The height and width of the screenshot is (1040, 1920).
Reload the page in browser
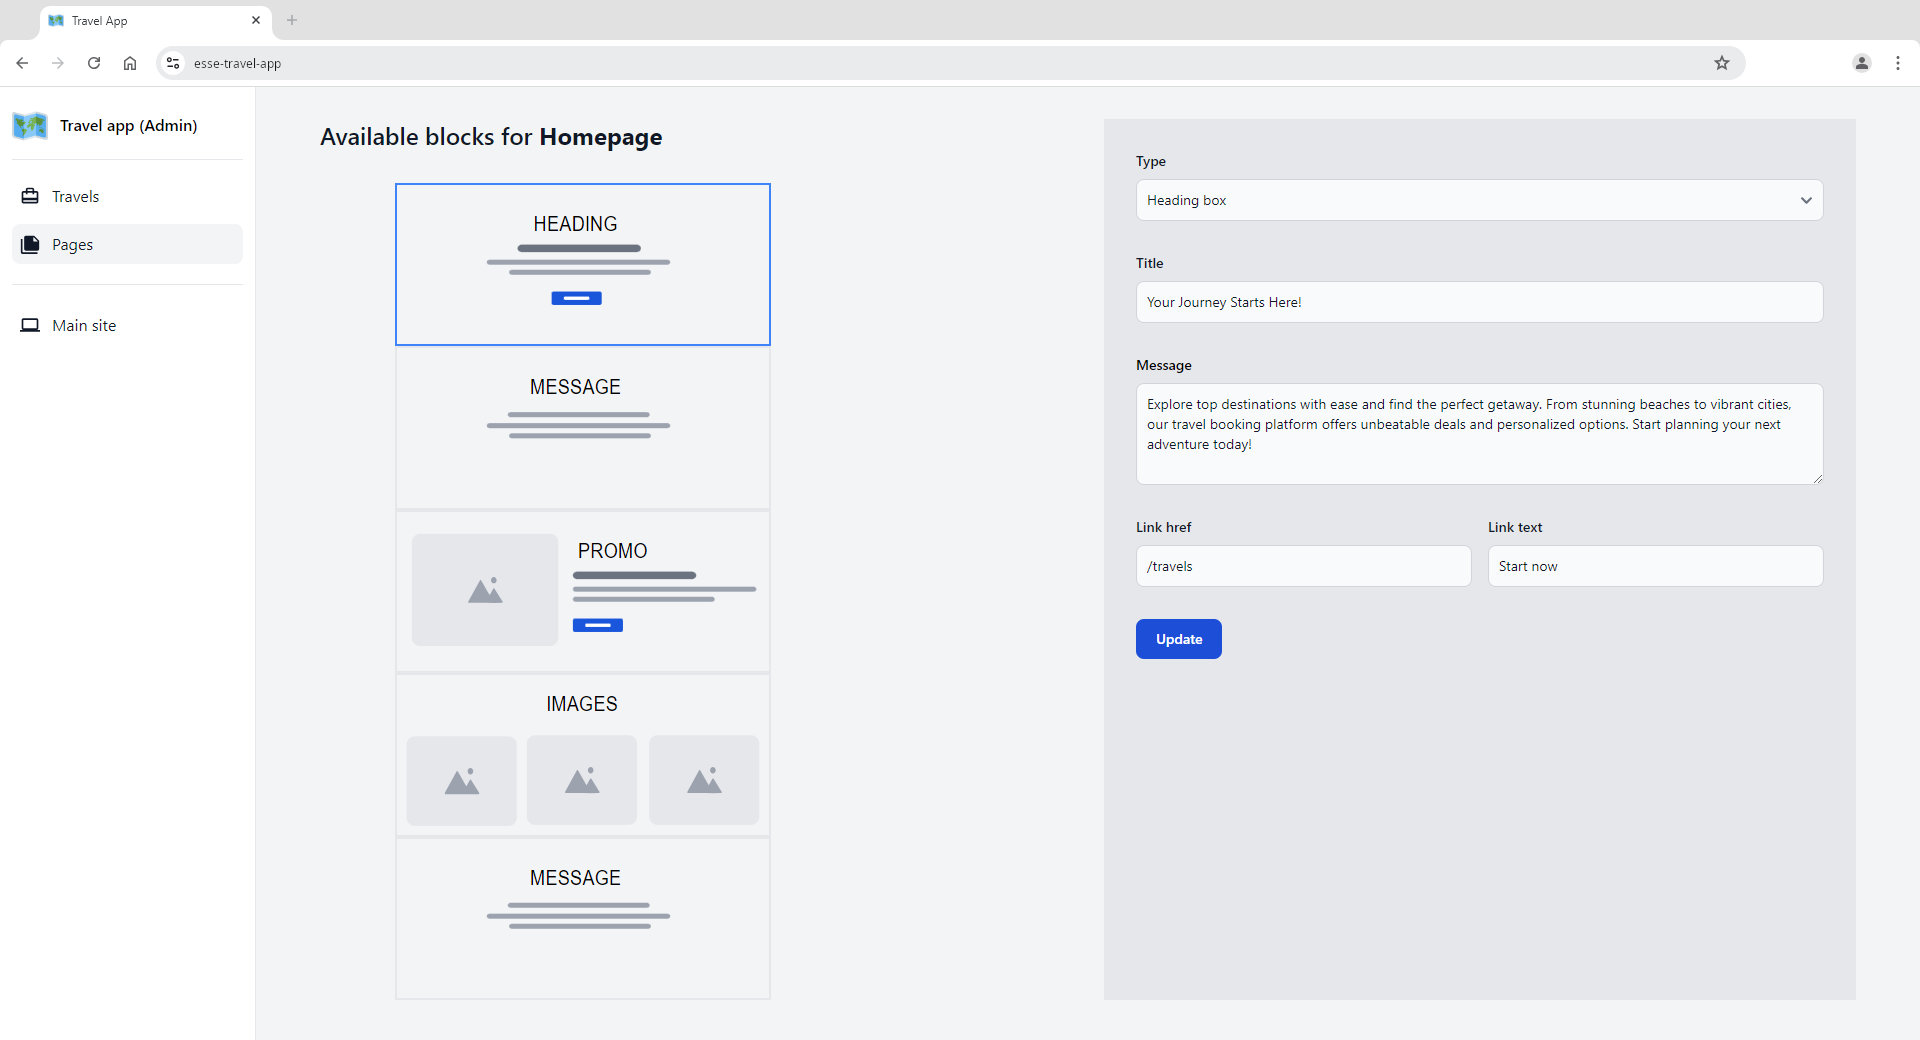pos(94,63)
